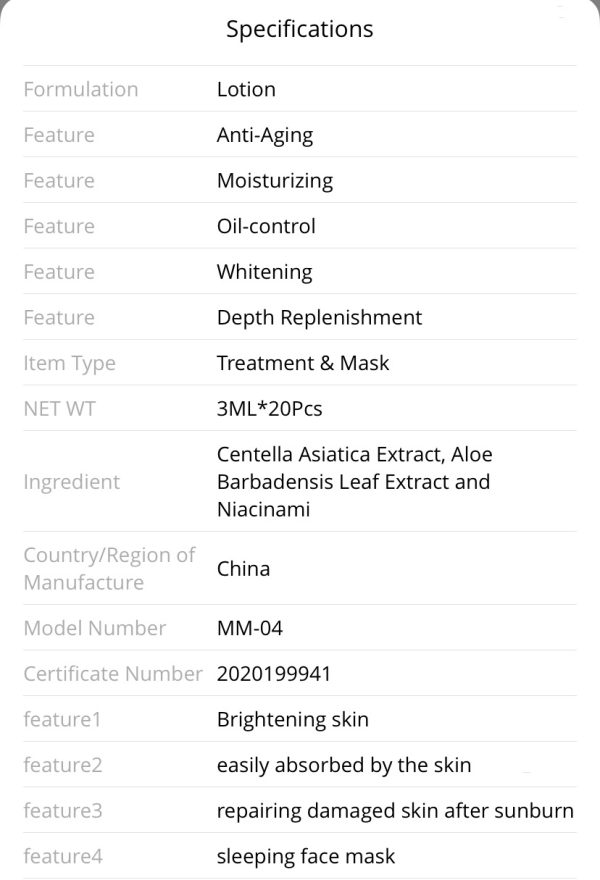Click the sleeping face mask value
This screenshot has width=600, height=880.
click(x=305, y=856)
